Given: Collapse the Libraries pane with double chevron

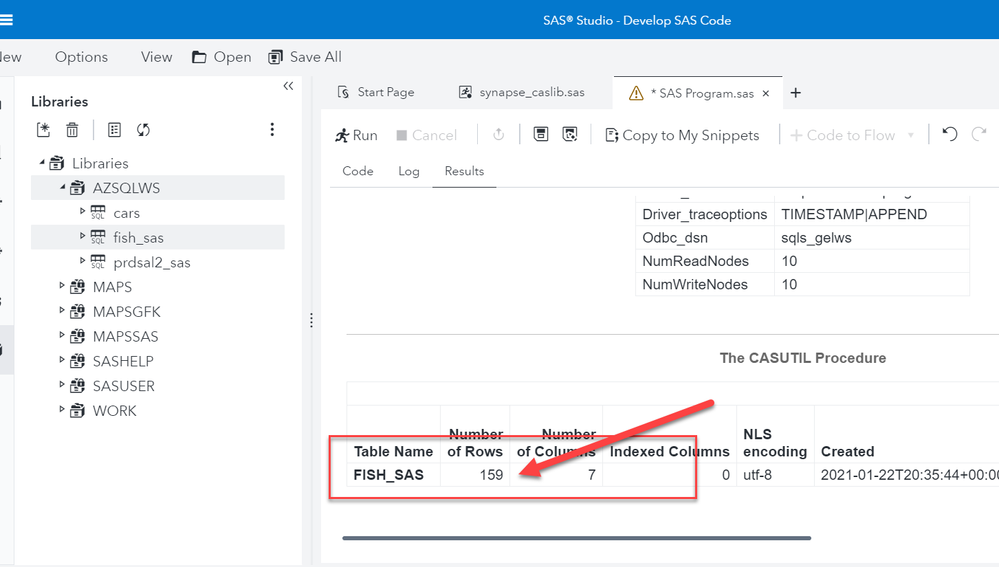Looking at the screenshot, I should pyautogui.click(x=288, y=86).
